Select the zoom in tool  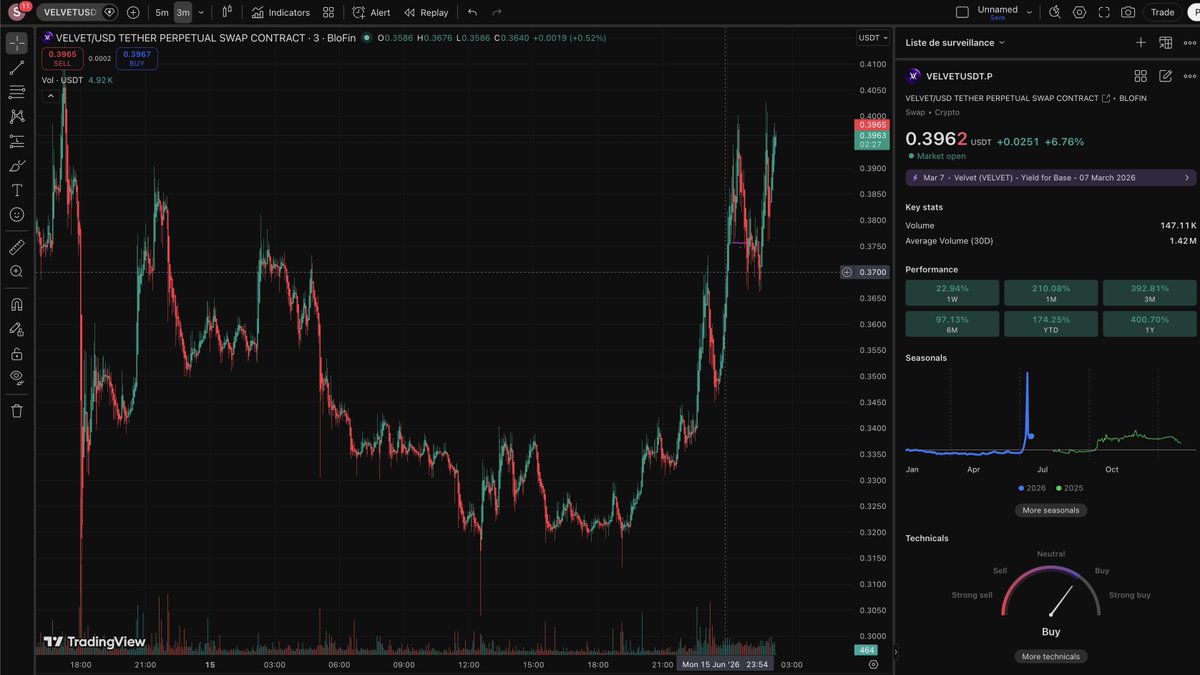[17, 271]
